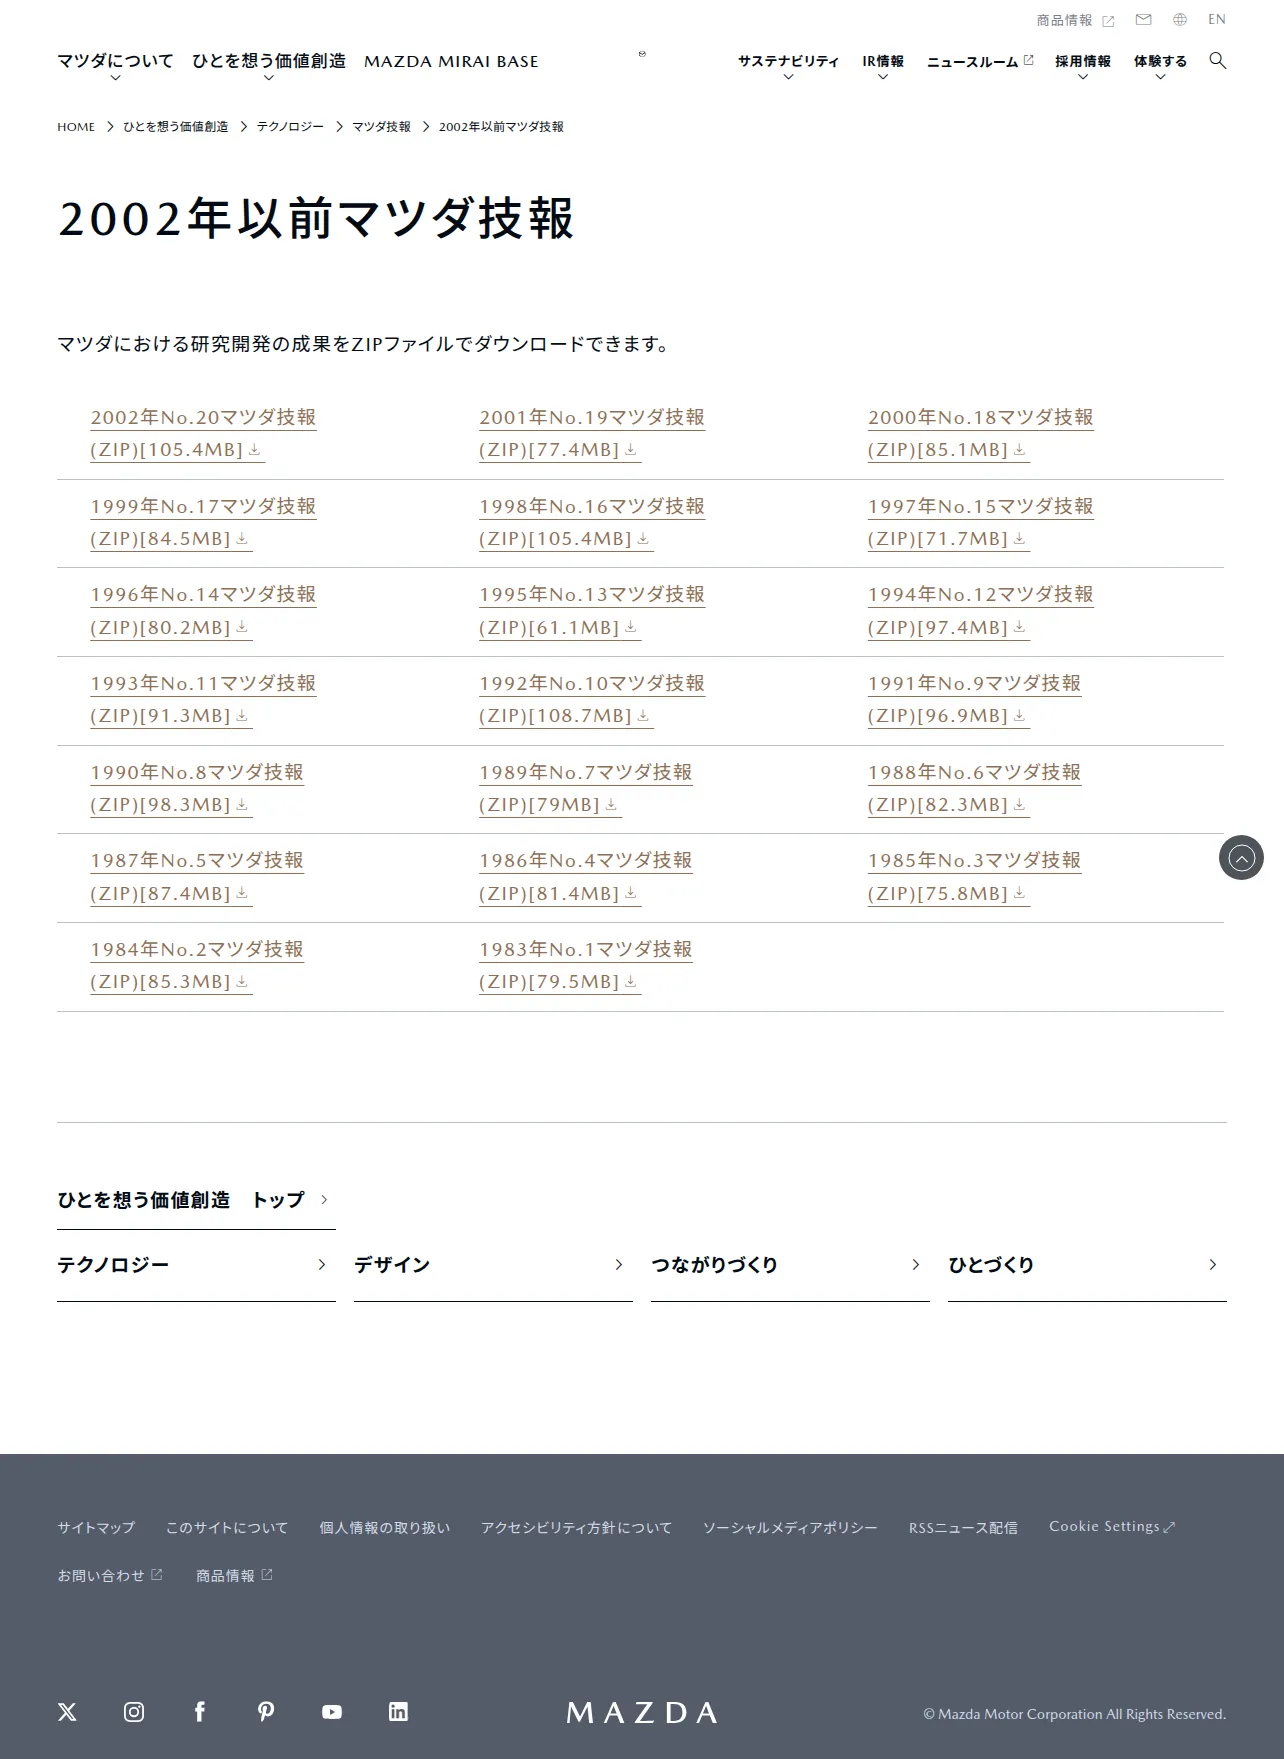Open 個人情報の取り扱い footer link

(x=385, y=1528)
